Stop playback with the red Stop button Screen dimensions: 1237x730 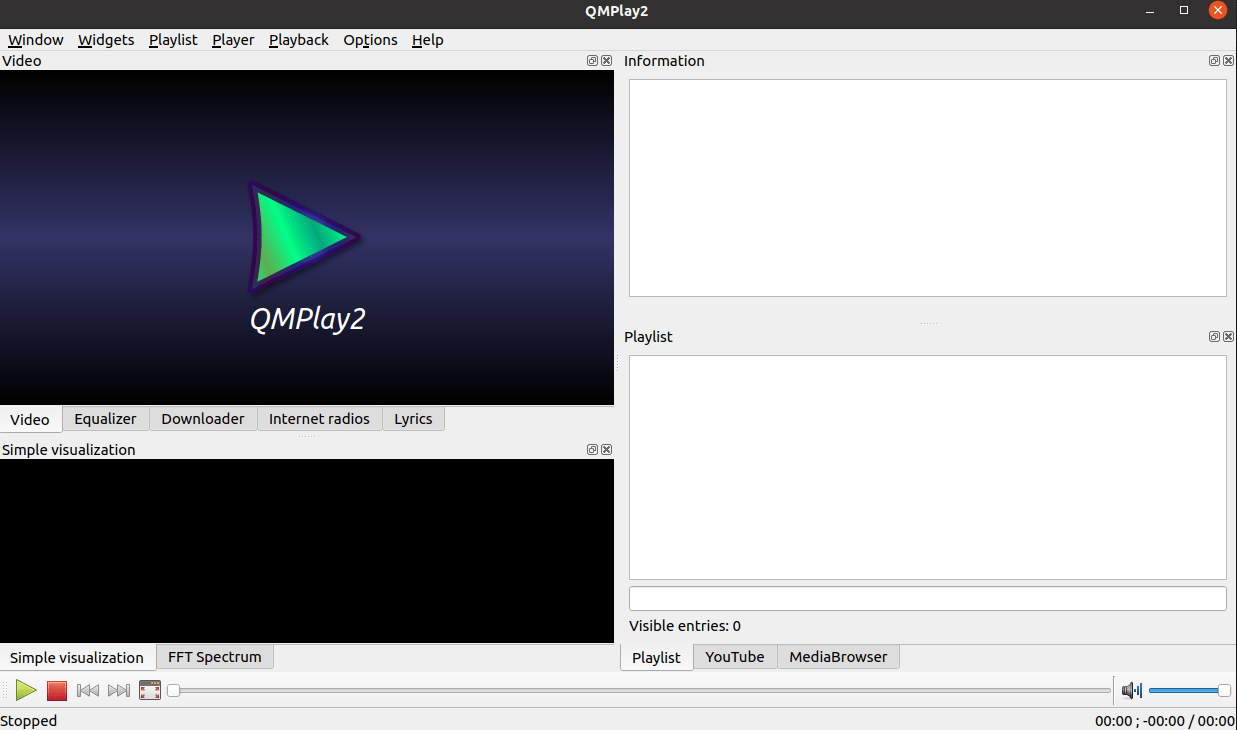click(57, 690)
